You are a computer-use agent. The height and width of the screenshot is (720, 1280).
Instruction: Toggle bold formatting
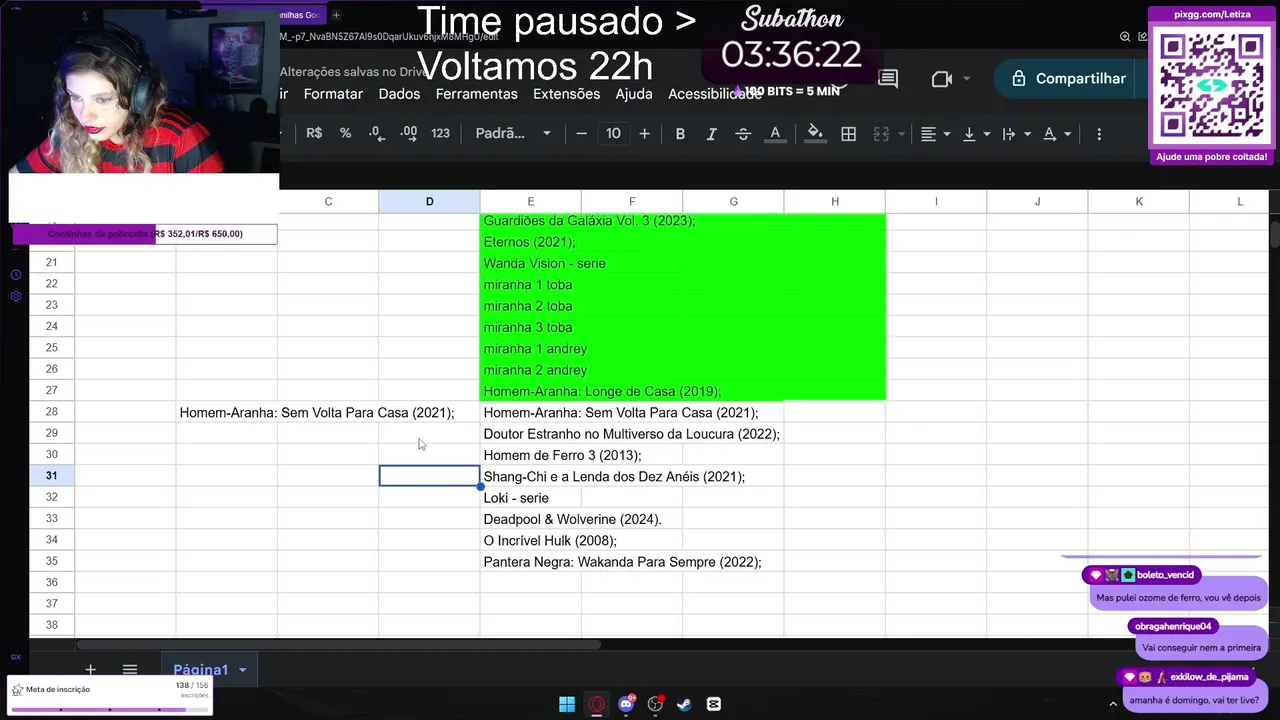(x=680, y=133)
